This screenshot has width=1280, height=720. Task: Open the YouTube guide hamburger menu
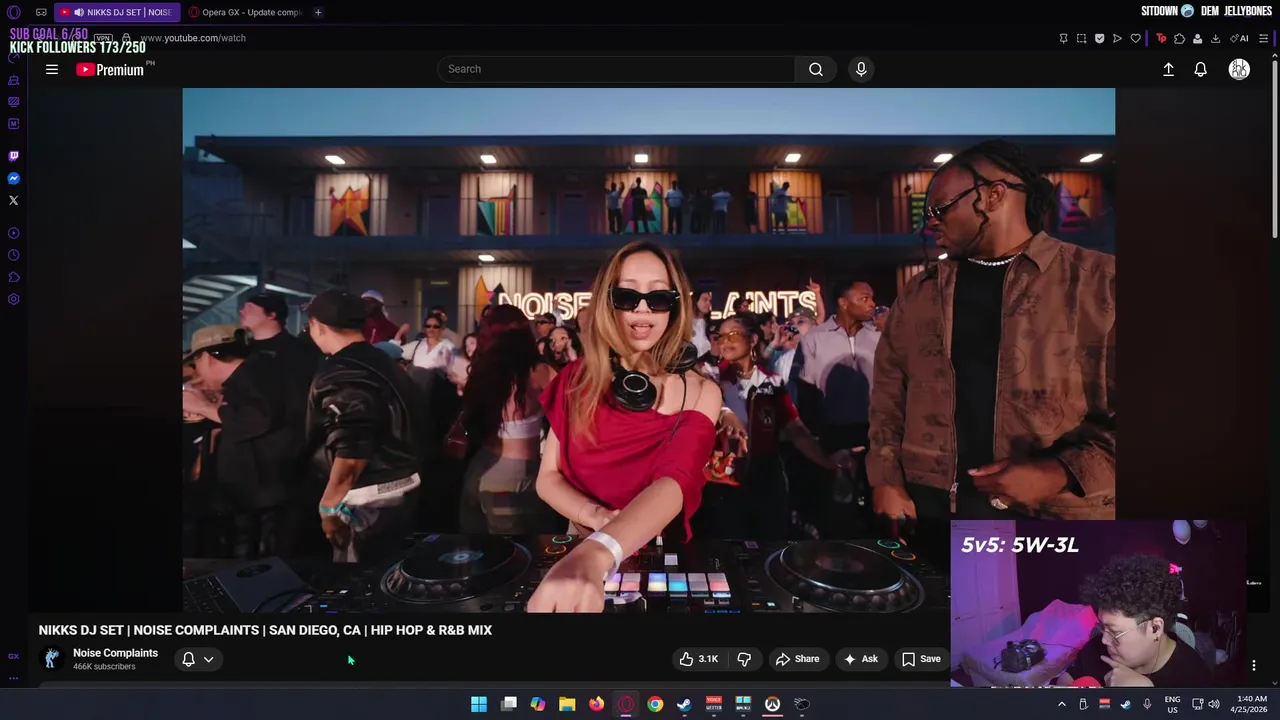[52, 69]
